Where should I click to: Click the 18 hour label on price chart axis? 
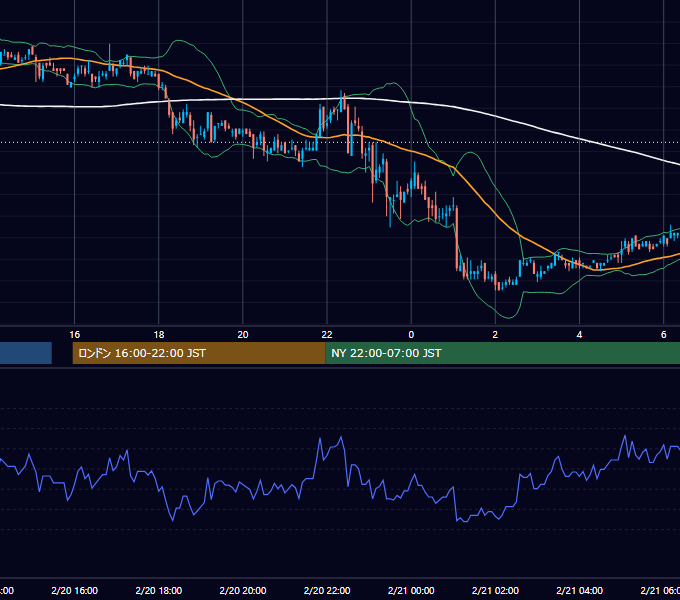[x=159, y=335]
